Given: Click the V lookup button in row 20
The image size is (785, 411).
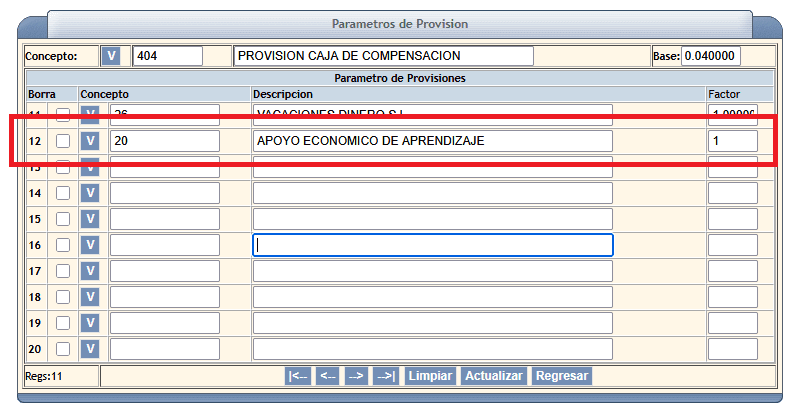Looking at the screenshot, I should (x=90, y=349).
